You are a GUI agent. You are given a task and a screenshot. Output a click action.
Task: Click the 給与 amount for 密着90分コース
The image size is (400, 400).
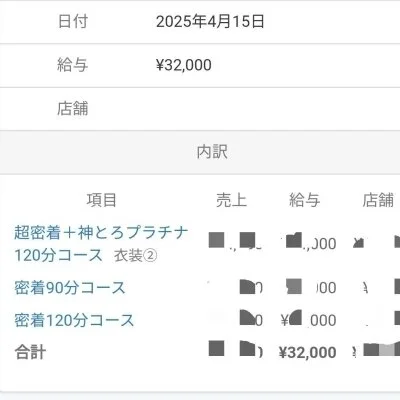coord(311,287)
